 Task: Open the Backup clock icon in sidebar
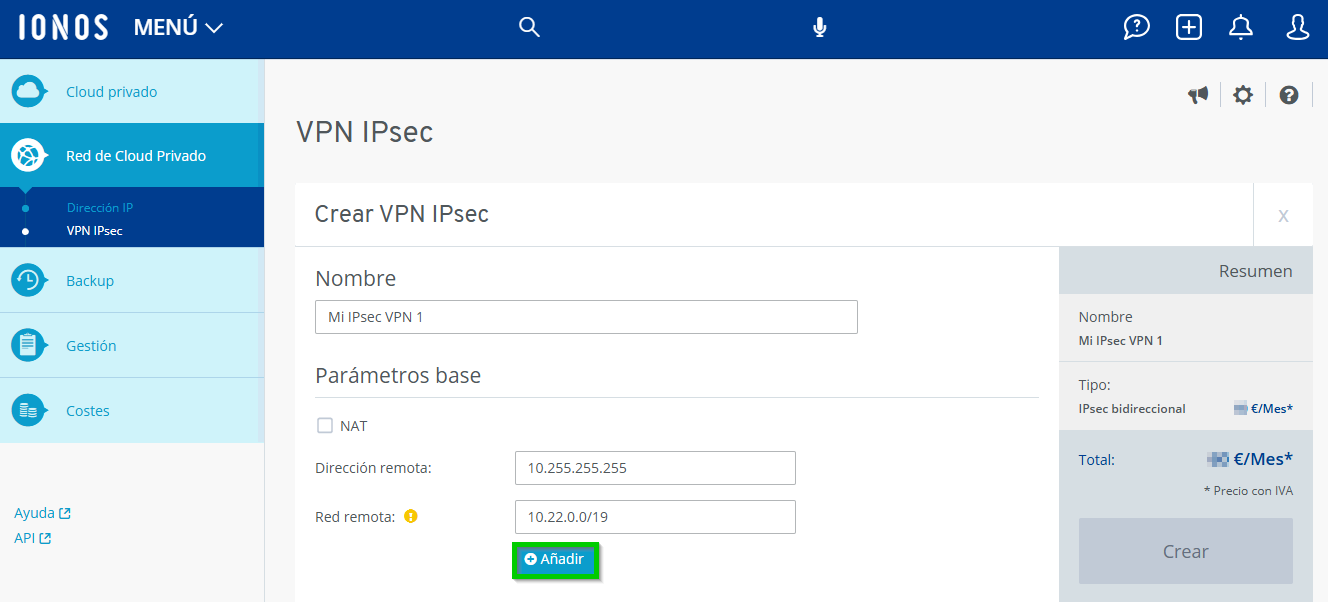coord(29,280)
